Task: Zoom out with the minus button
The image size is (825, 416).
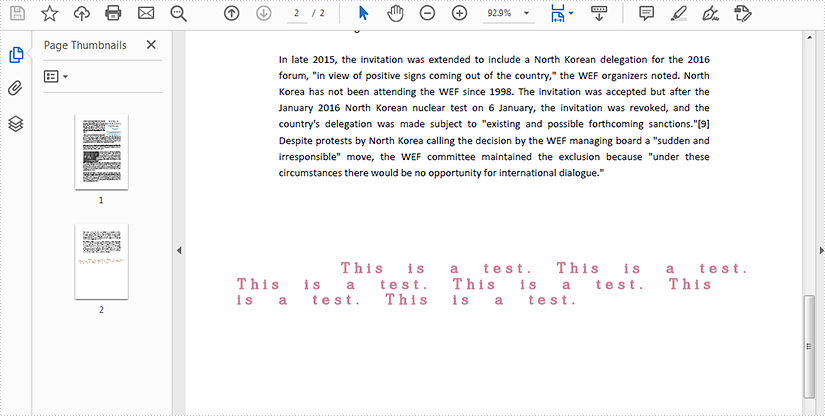Action: 427,13
